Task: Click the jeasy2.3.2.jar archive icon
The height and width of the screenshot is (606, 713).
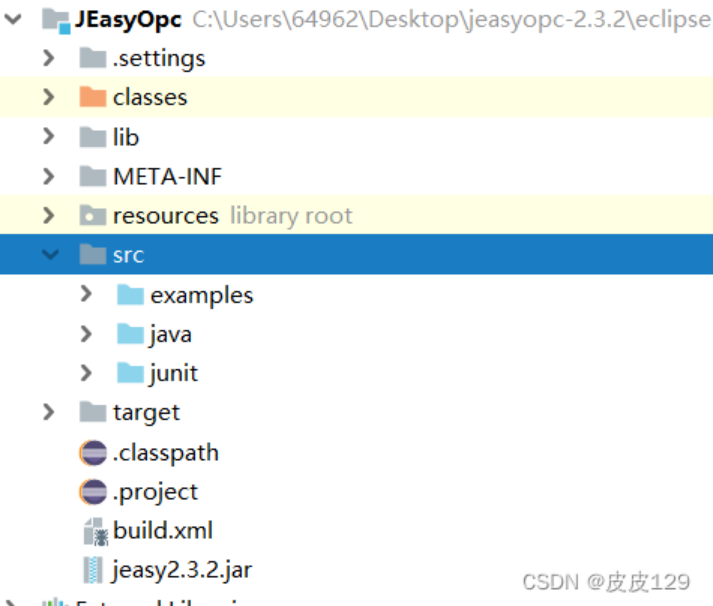Action: pos(93,570)
